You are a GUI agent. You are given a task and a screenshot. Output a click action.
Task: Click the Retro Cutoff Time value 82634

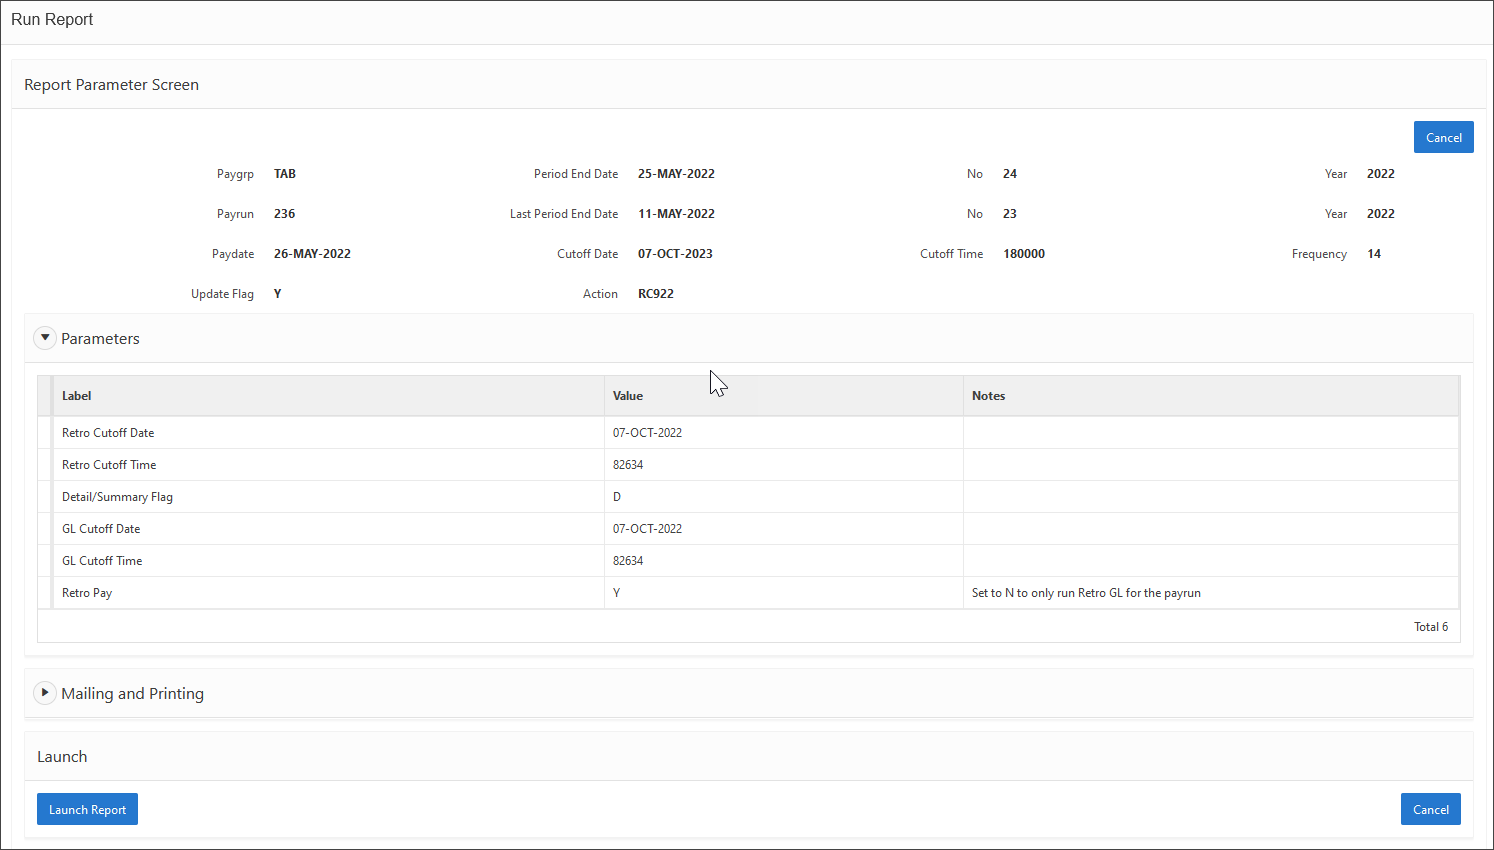pyautogui.click(x=628, y=465)
